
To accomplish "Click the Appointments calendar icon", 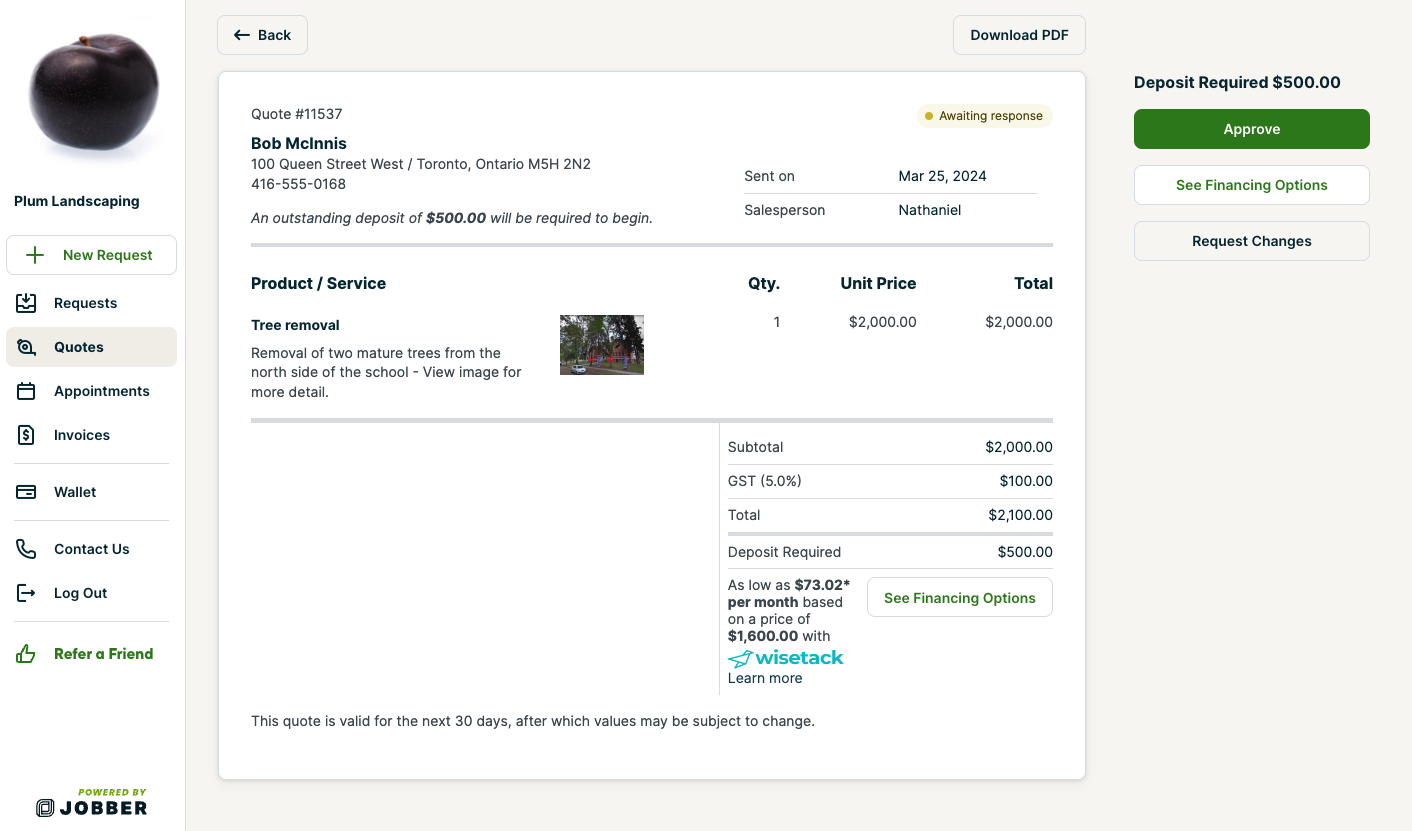I will click(x=27, y=391).
